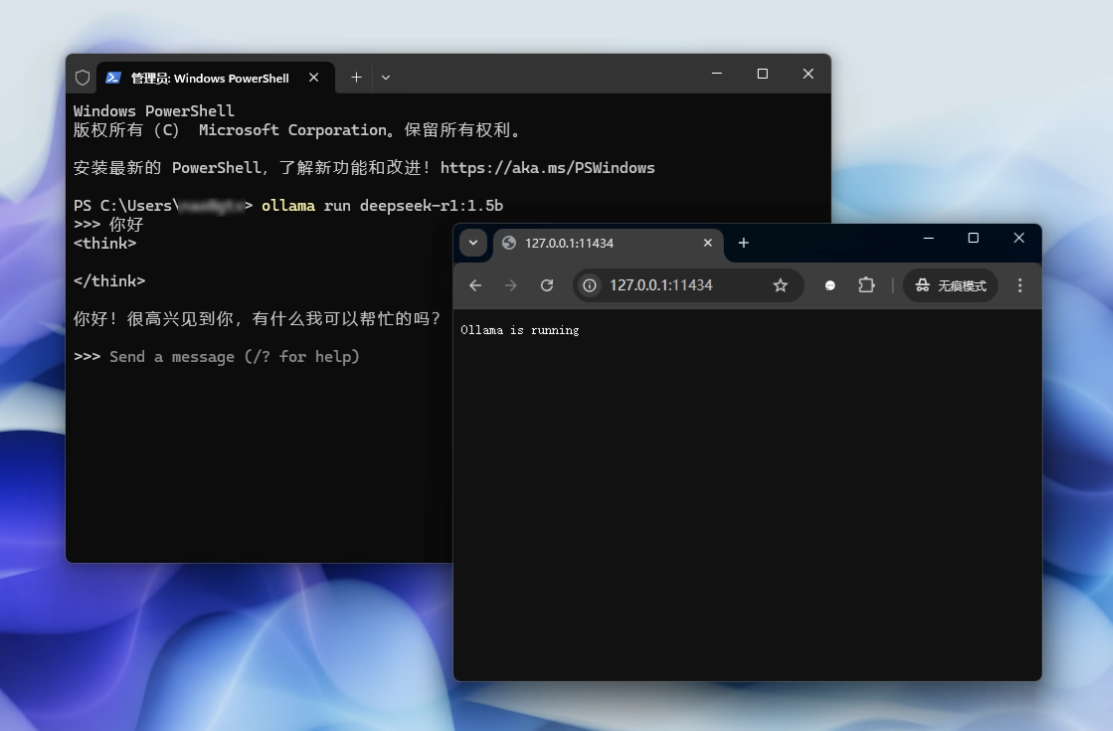Close the PowerShell terminal tab

[314, 77]
